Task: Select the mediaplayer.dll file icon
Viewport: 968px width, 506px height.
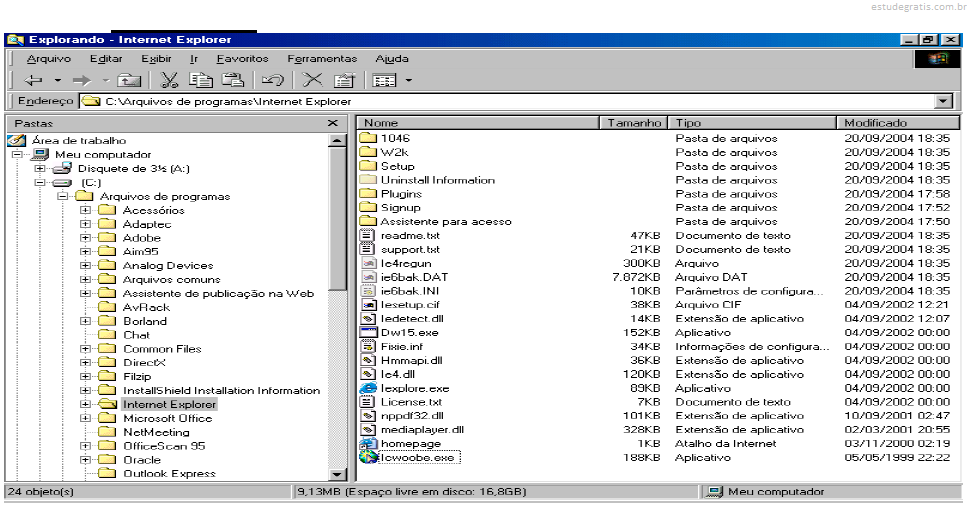Action: (x=368, y=429)
